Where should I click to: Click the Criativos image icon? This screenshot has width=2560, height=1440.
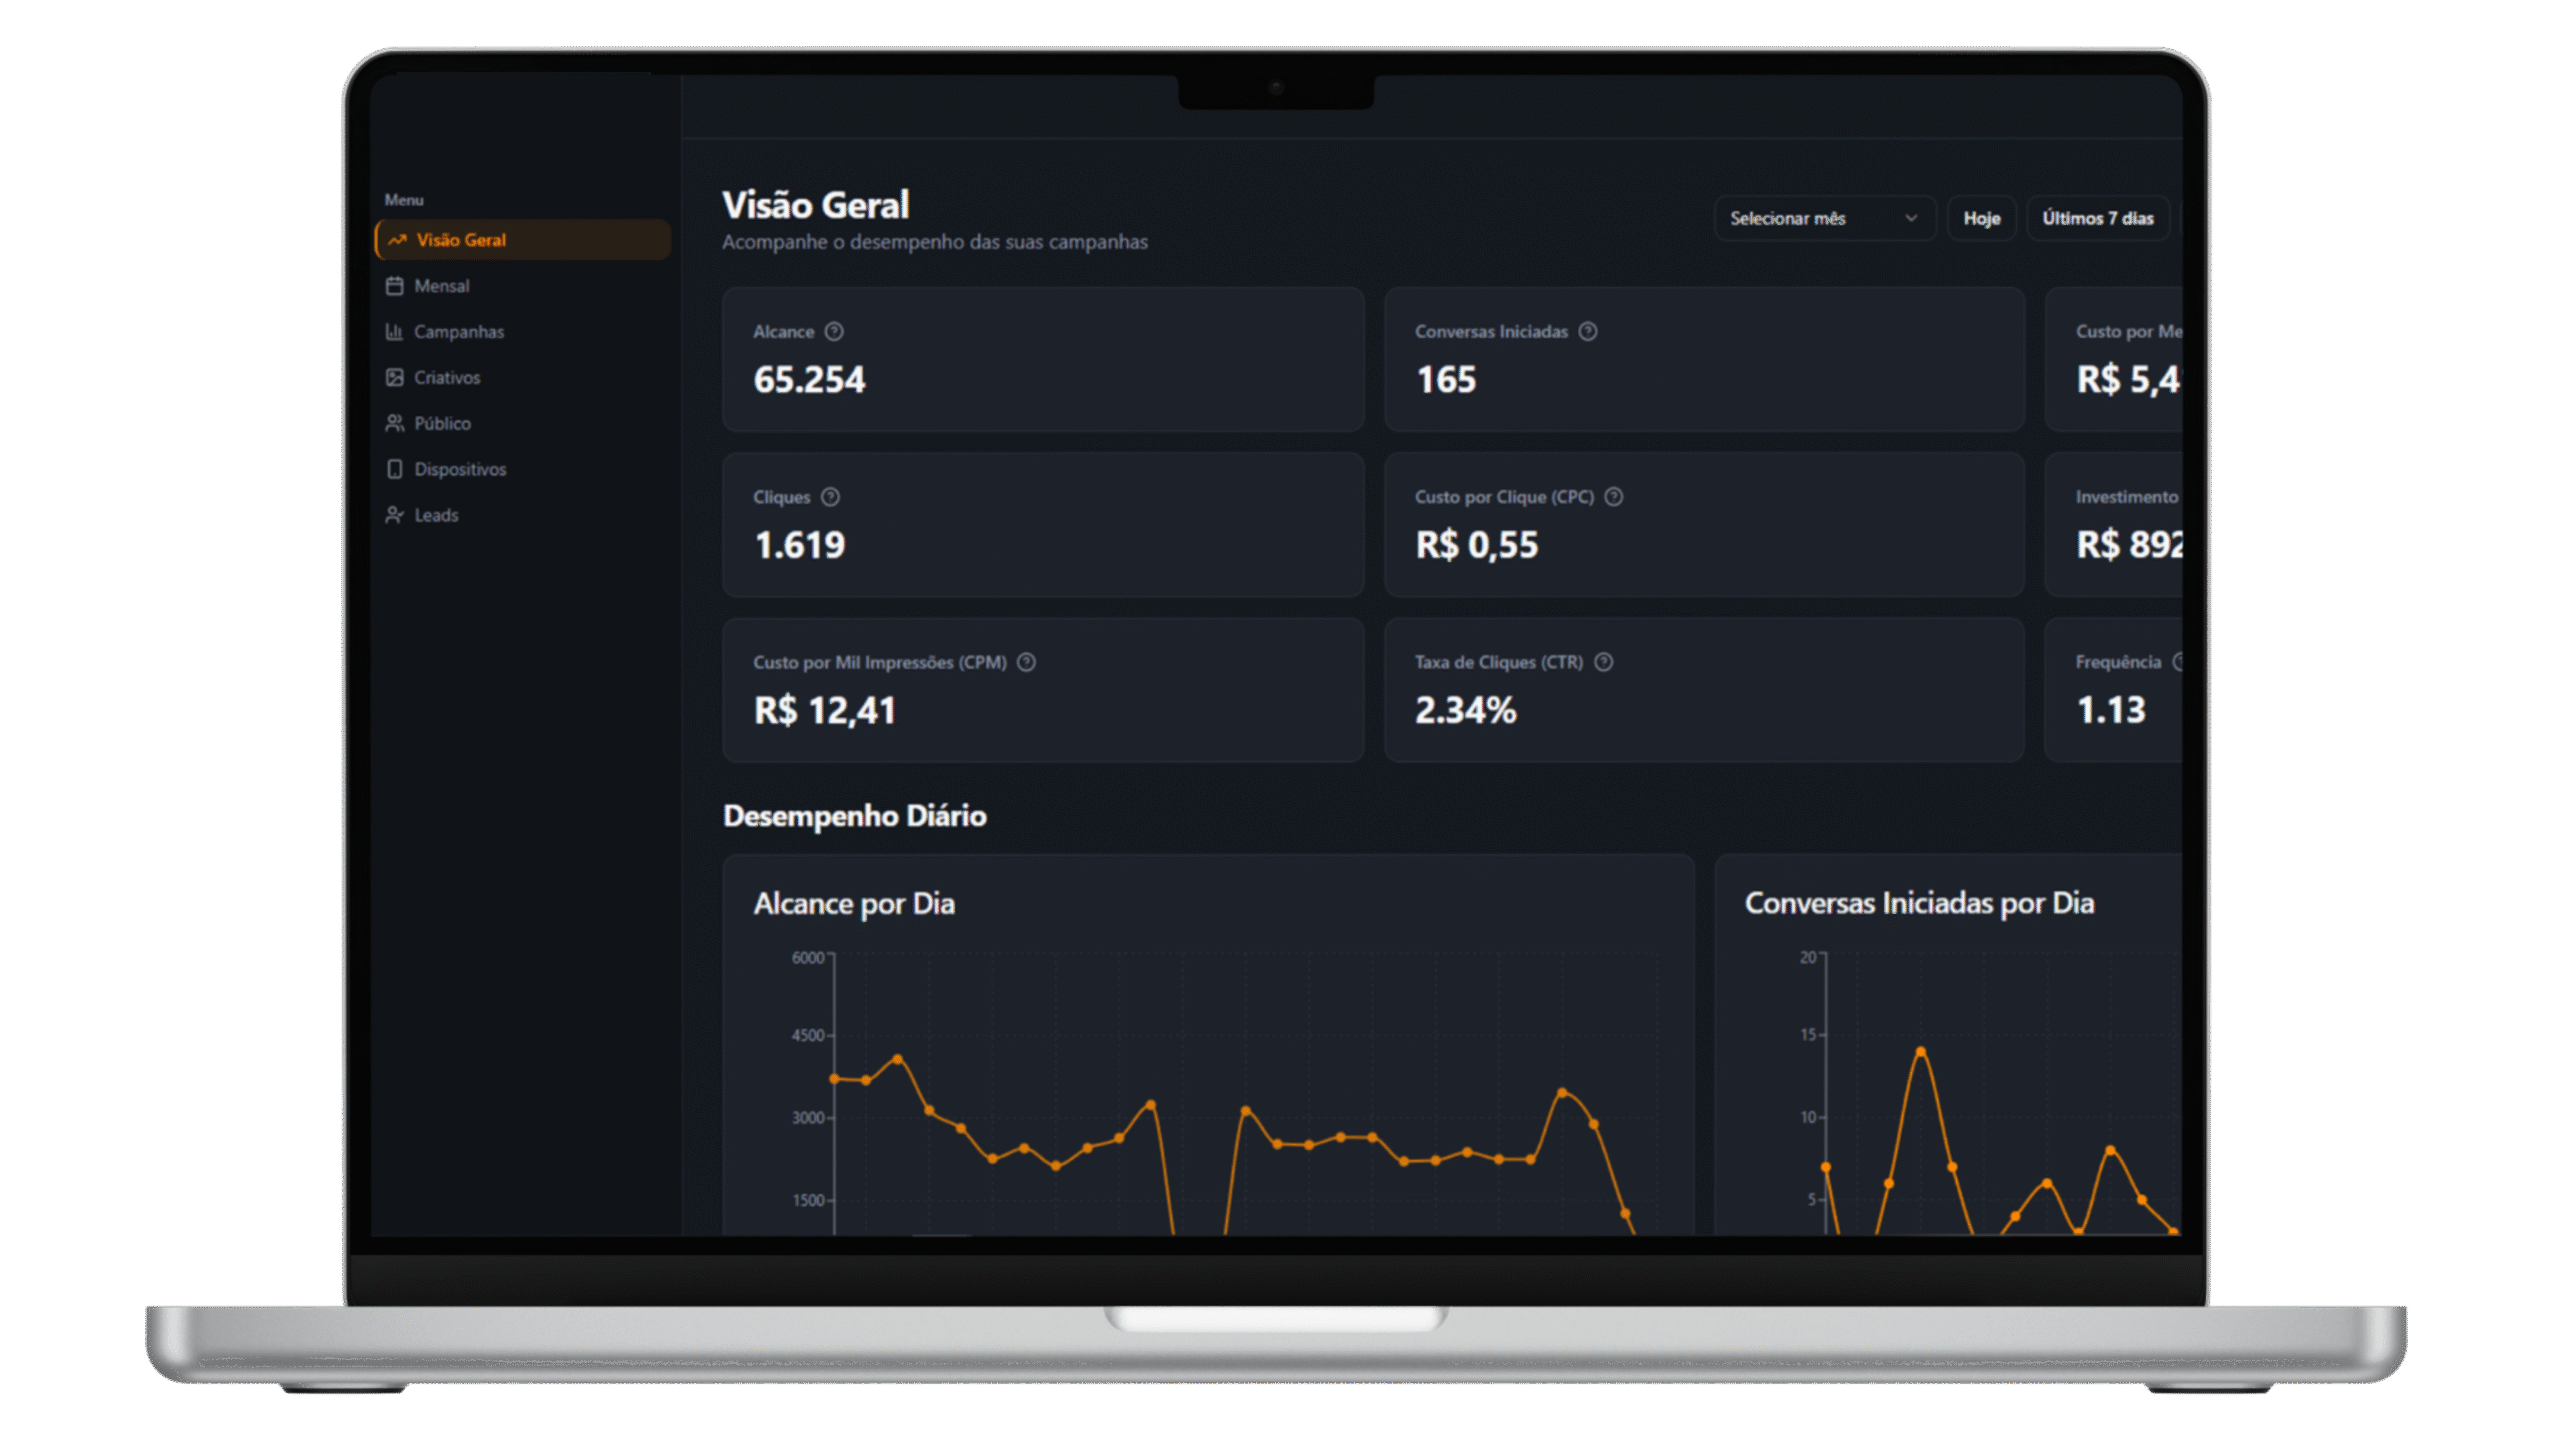click(x=394, y=378)
